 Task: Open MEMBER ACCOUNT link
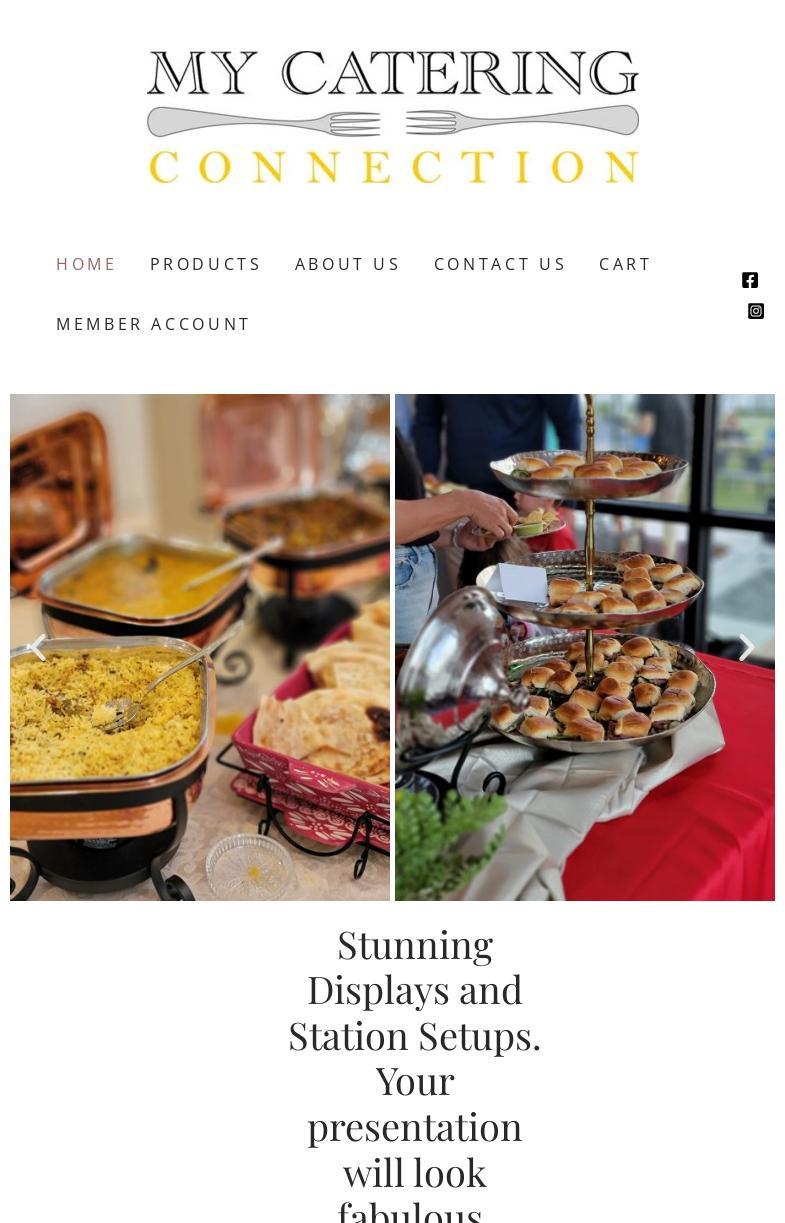[153, 324]
